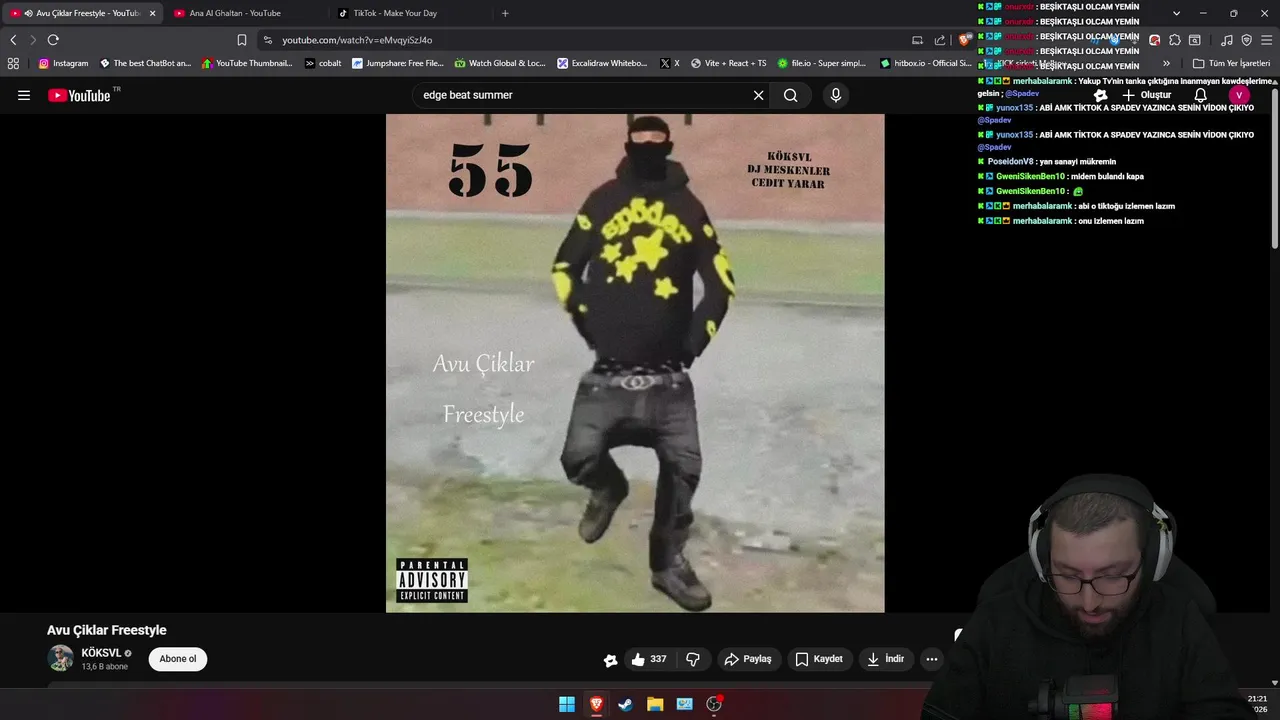The width and height of the screenshot is (1280, 720).
Task: Open the file.io Super simple bookmark
Action: click(x=822, y=63)
